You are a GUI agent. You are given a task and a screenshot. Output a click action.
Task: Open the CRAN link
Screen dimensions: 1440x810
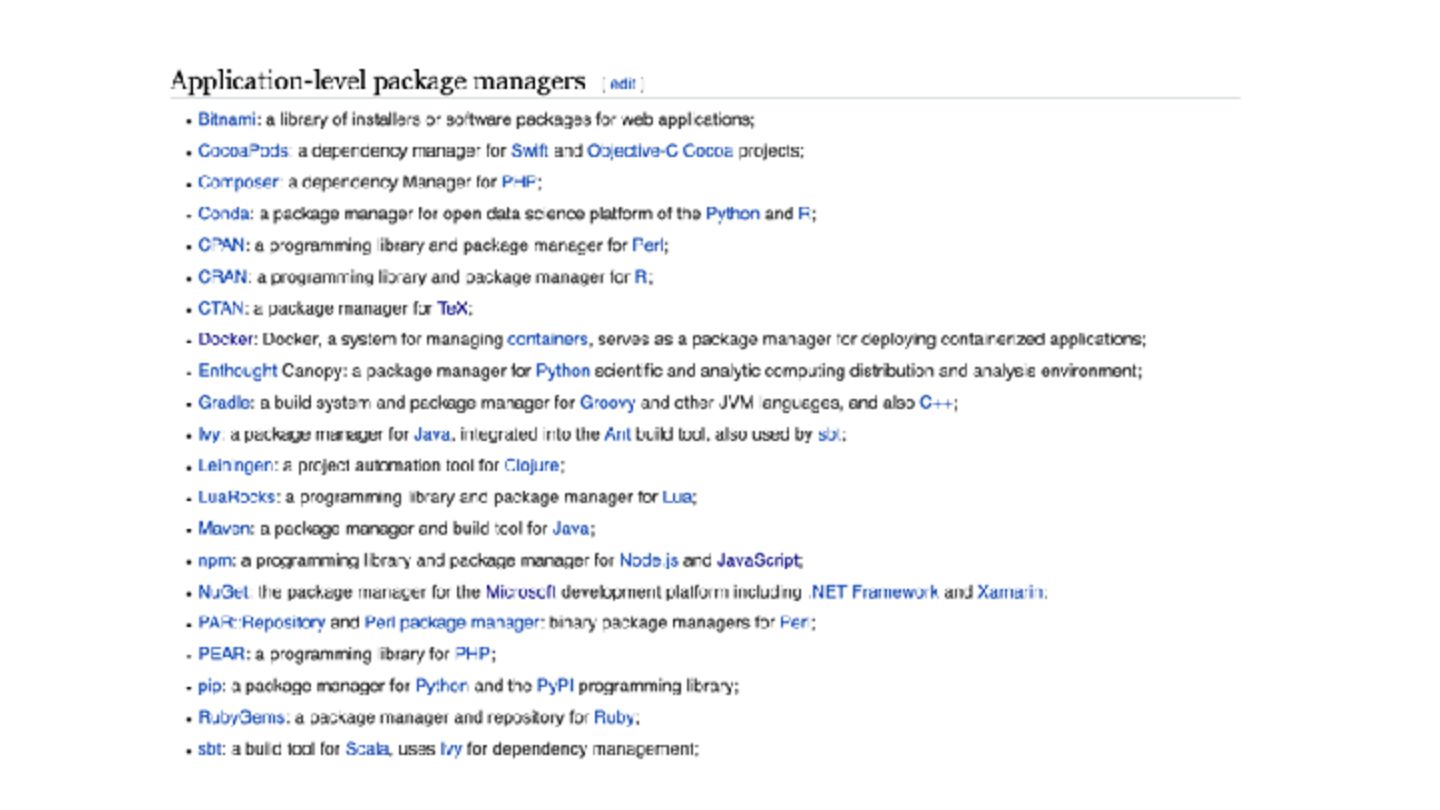[x=222, y=277]
